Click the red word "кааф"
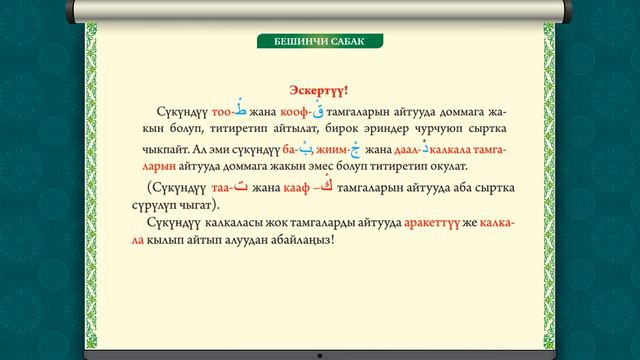 (x=296, y=189)
